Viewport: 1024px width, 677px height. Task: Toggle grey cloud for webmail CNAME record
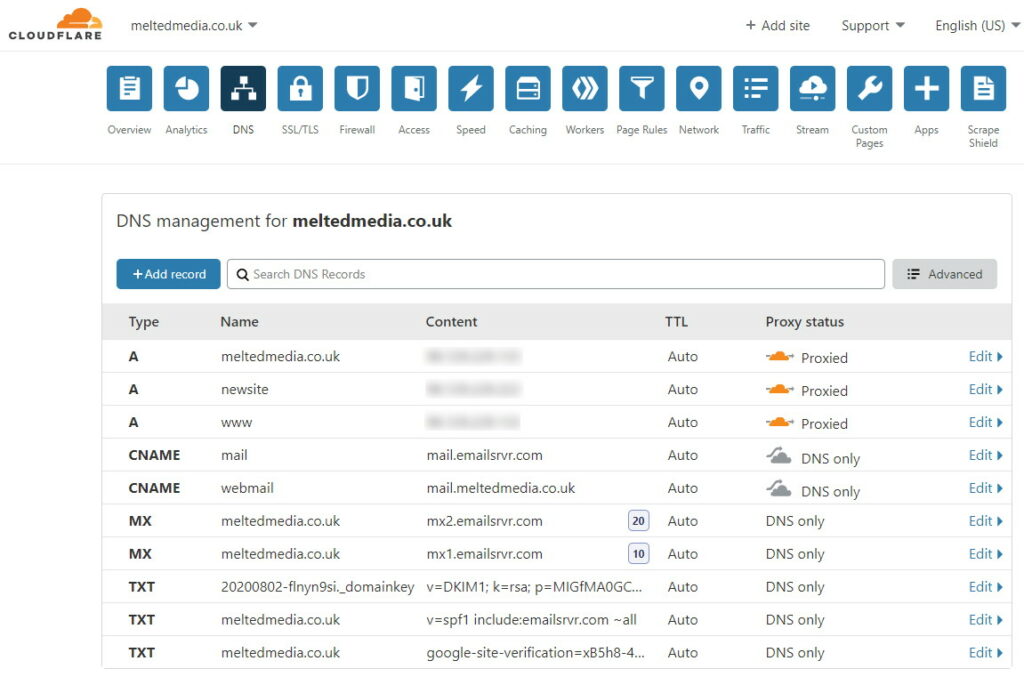(778, 488)
